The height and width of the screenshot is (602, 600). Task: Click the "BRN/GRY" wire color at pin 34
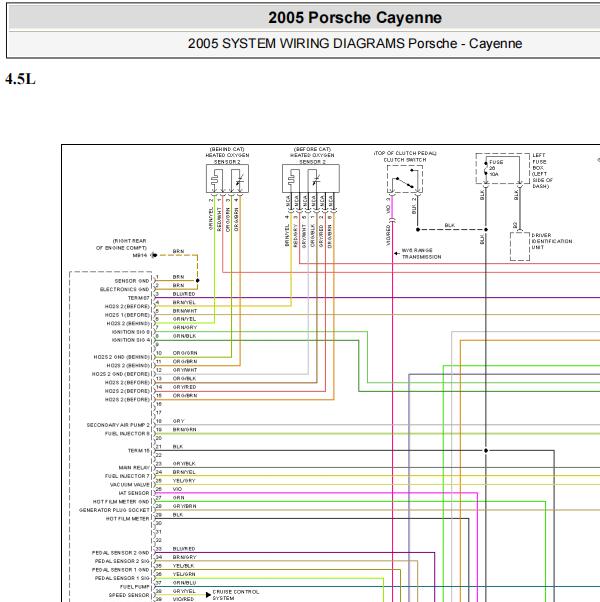pyautogui.click(x=184, y=557)
